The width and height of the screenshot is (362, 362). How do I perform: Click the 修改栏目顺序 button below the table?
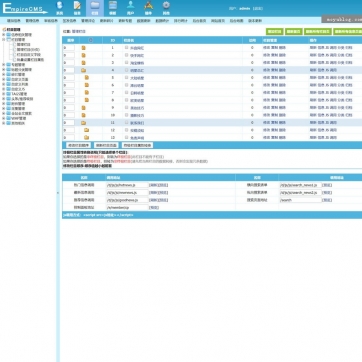coord(79,145)
